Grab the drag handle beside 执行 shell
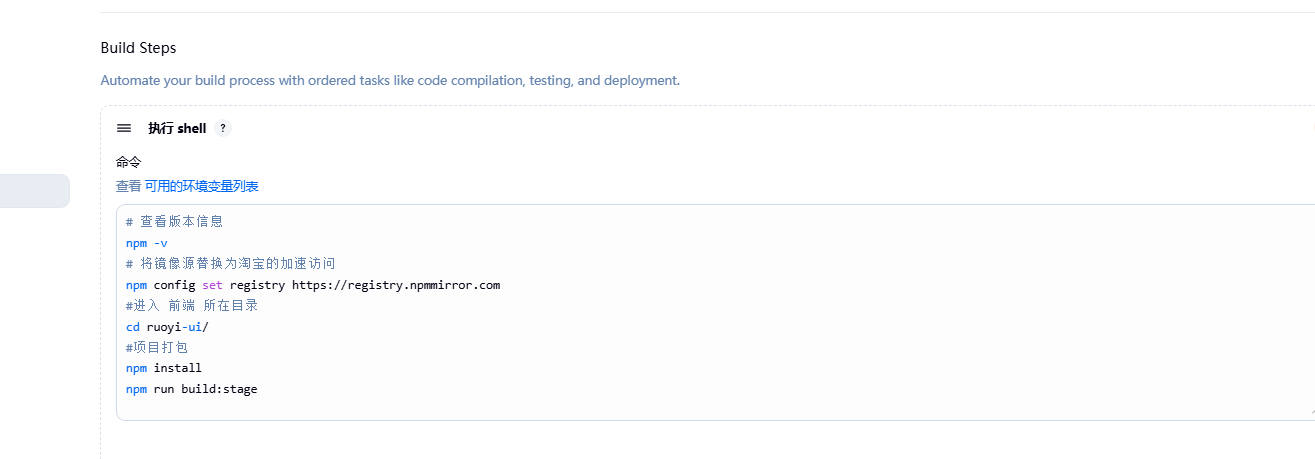This screenshot has height=459, width=1315. [x=124, y=128]
